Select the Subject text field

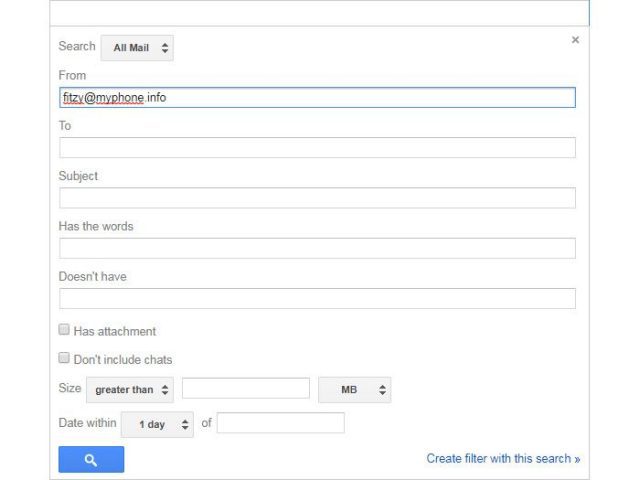click(317, 198)
